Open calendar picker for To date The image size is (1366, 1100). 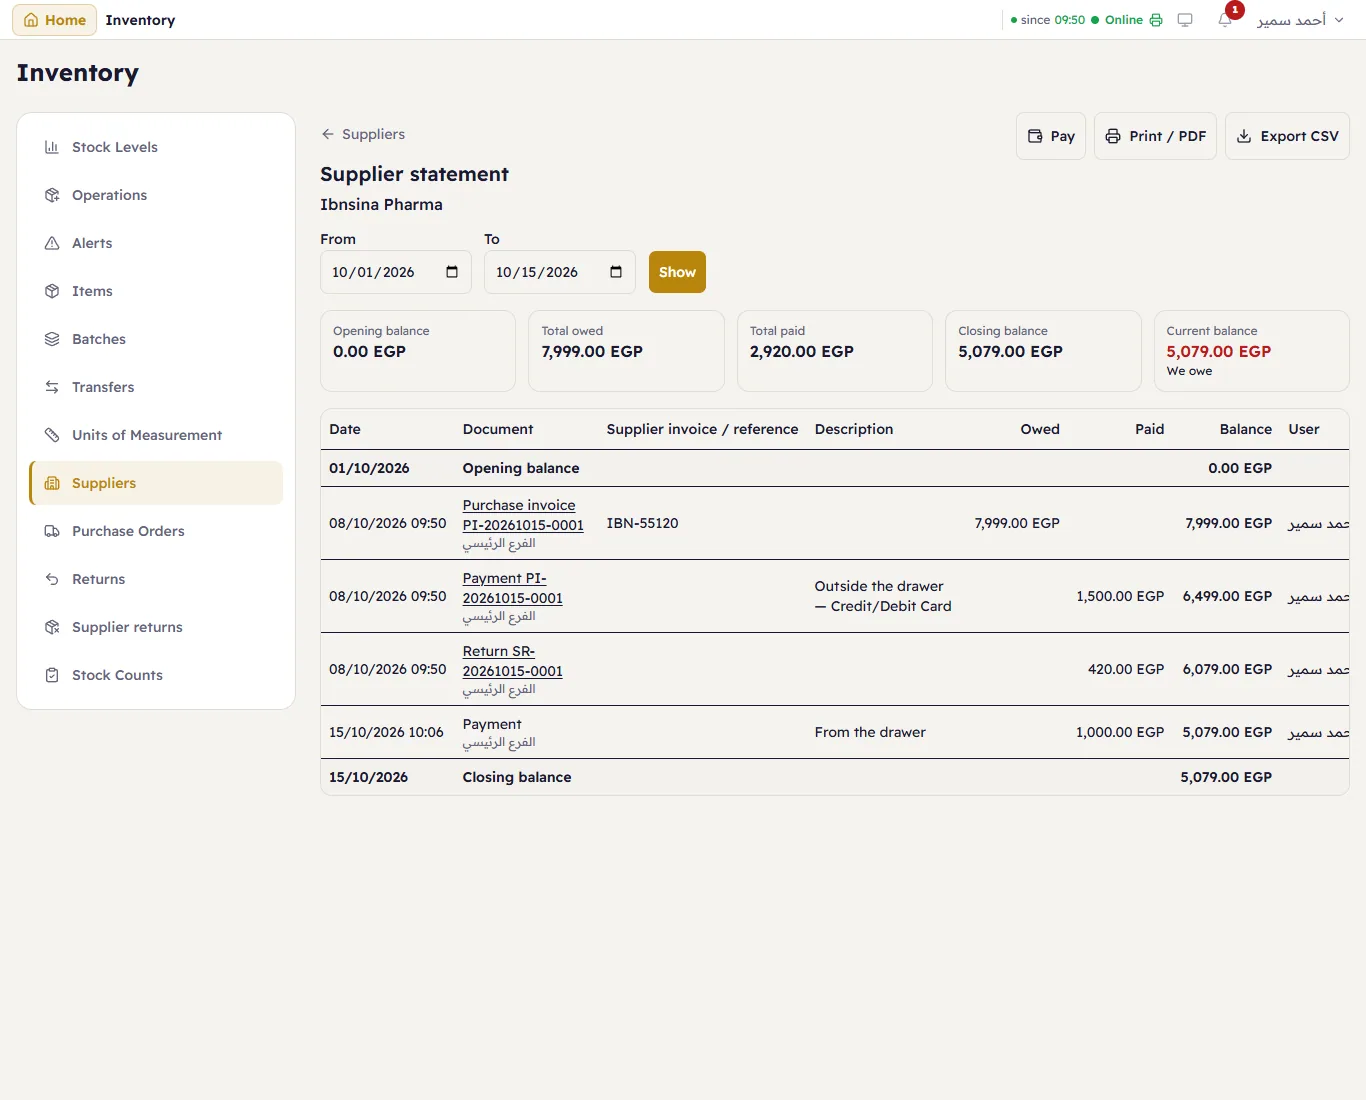(616, 272)
